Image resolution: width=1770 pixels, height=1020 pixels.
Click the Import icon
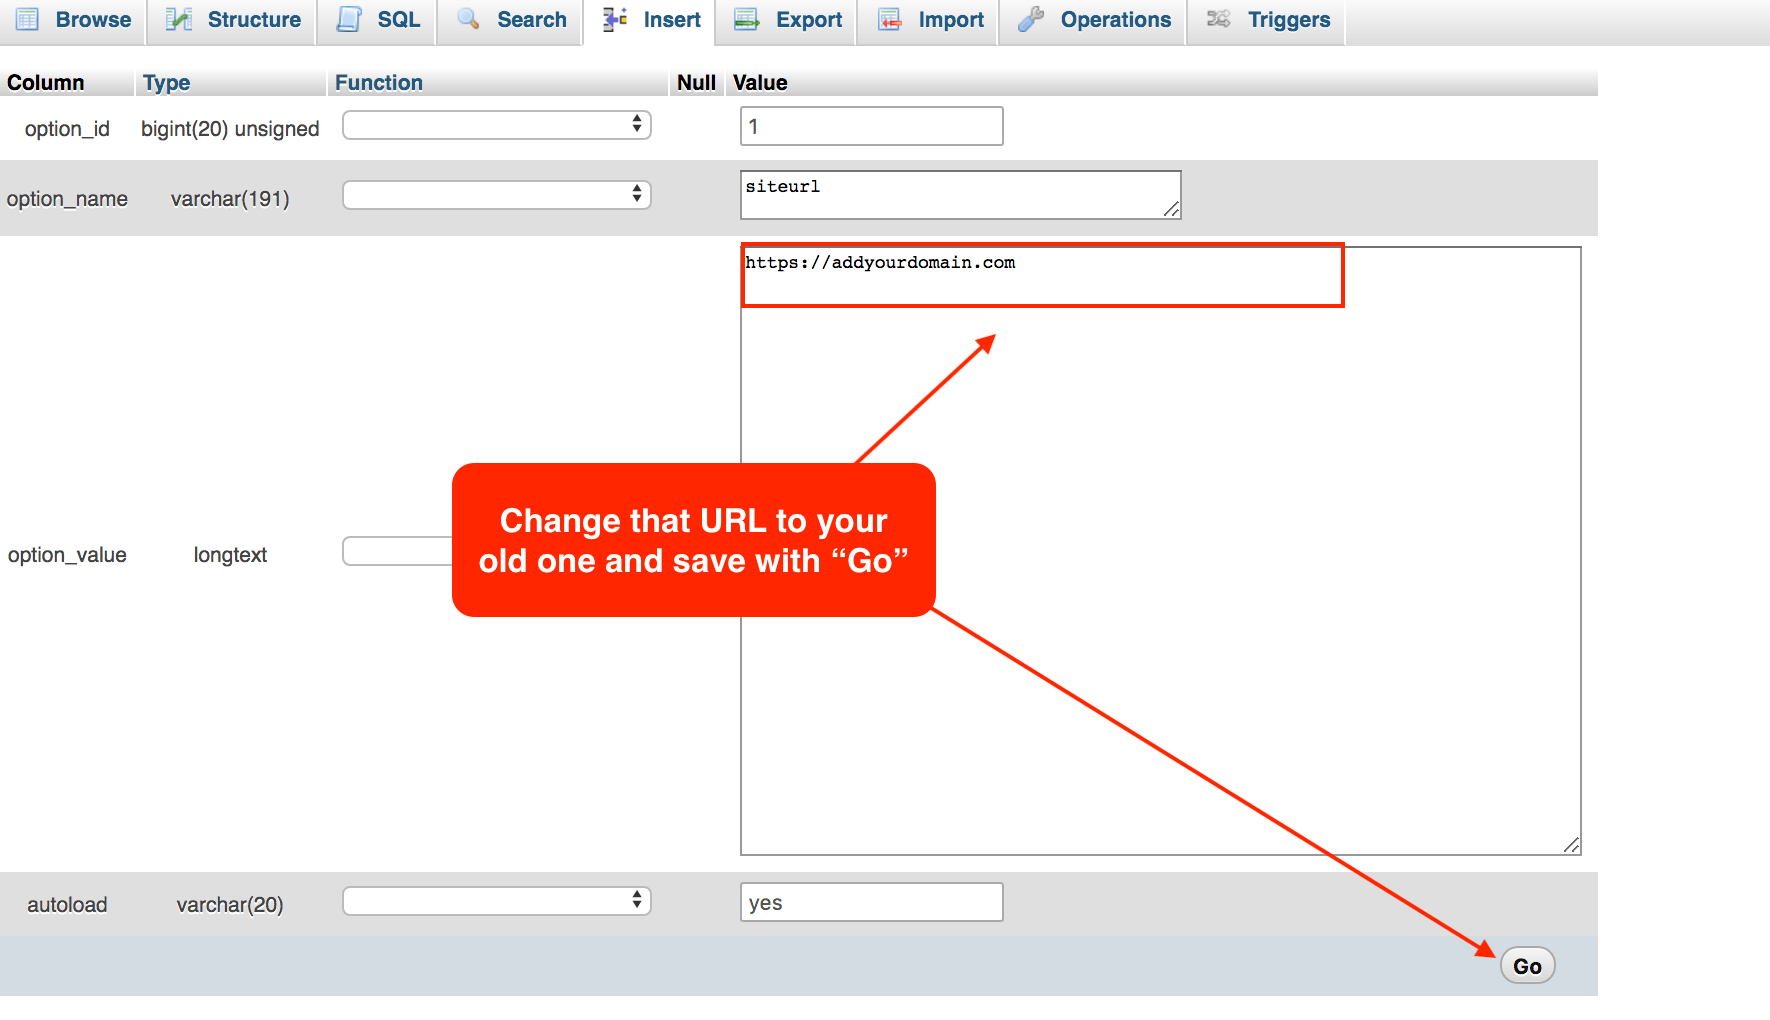[x=889, y=19]
